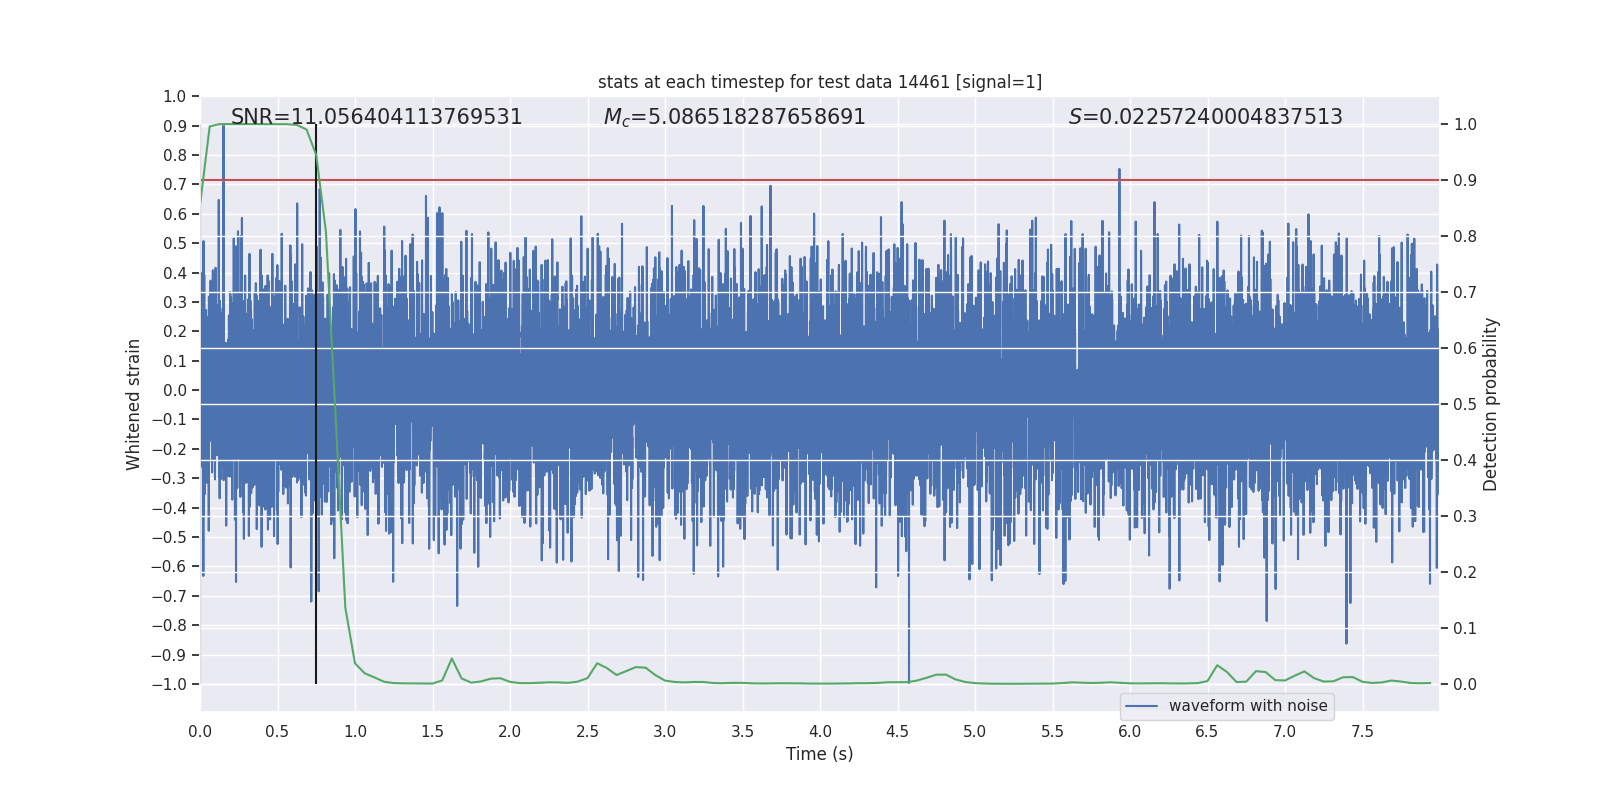Click the −1.0 tick on the left strain axis
The width and height of the screenshot is (1600, 800).
pos(169,684)
